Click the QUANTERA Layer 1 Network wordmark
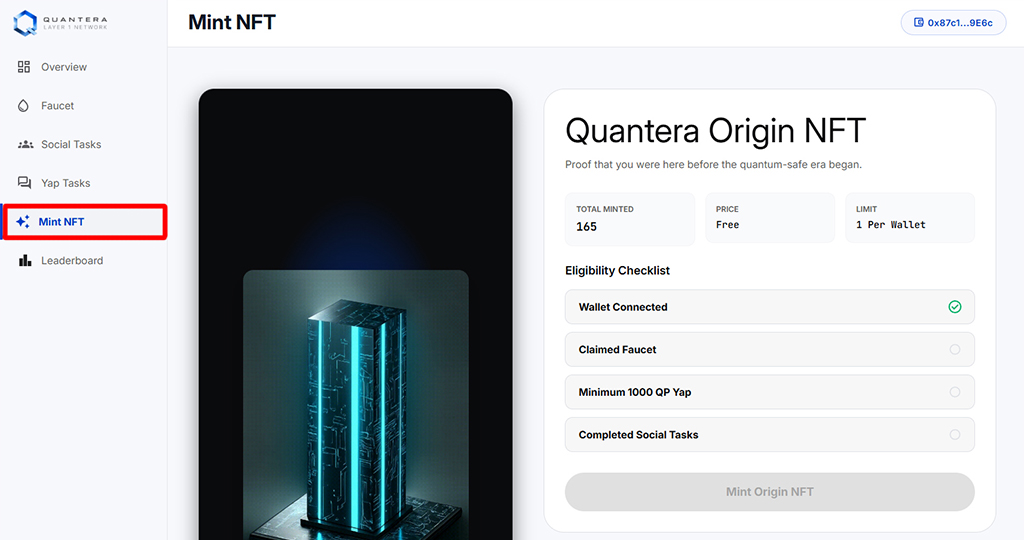This screenshot has height=540, width=1024. tap(75, 23)
